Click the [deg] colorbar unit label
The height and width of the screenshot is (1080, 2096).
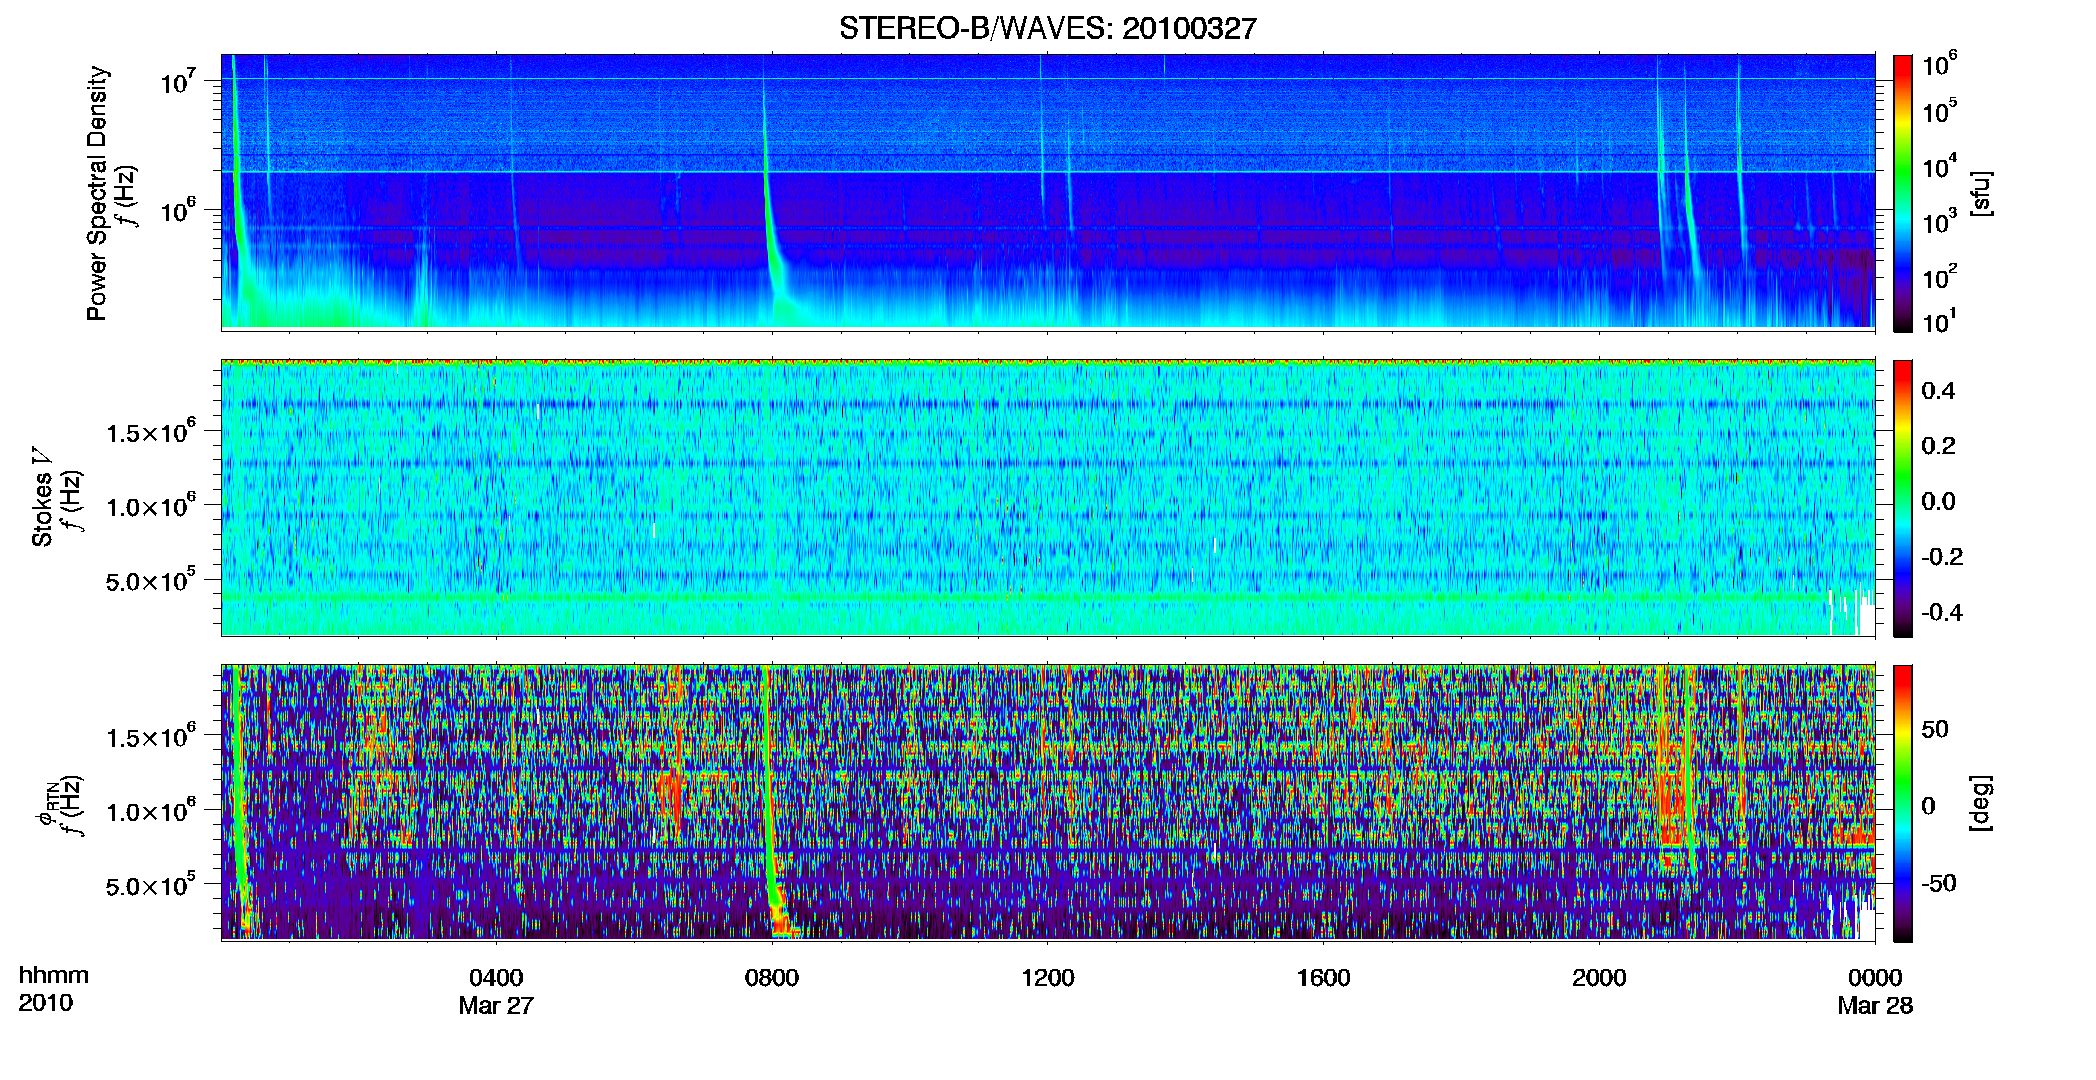[1981, 803]
